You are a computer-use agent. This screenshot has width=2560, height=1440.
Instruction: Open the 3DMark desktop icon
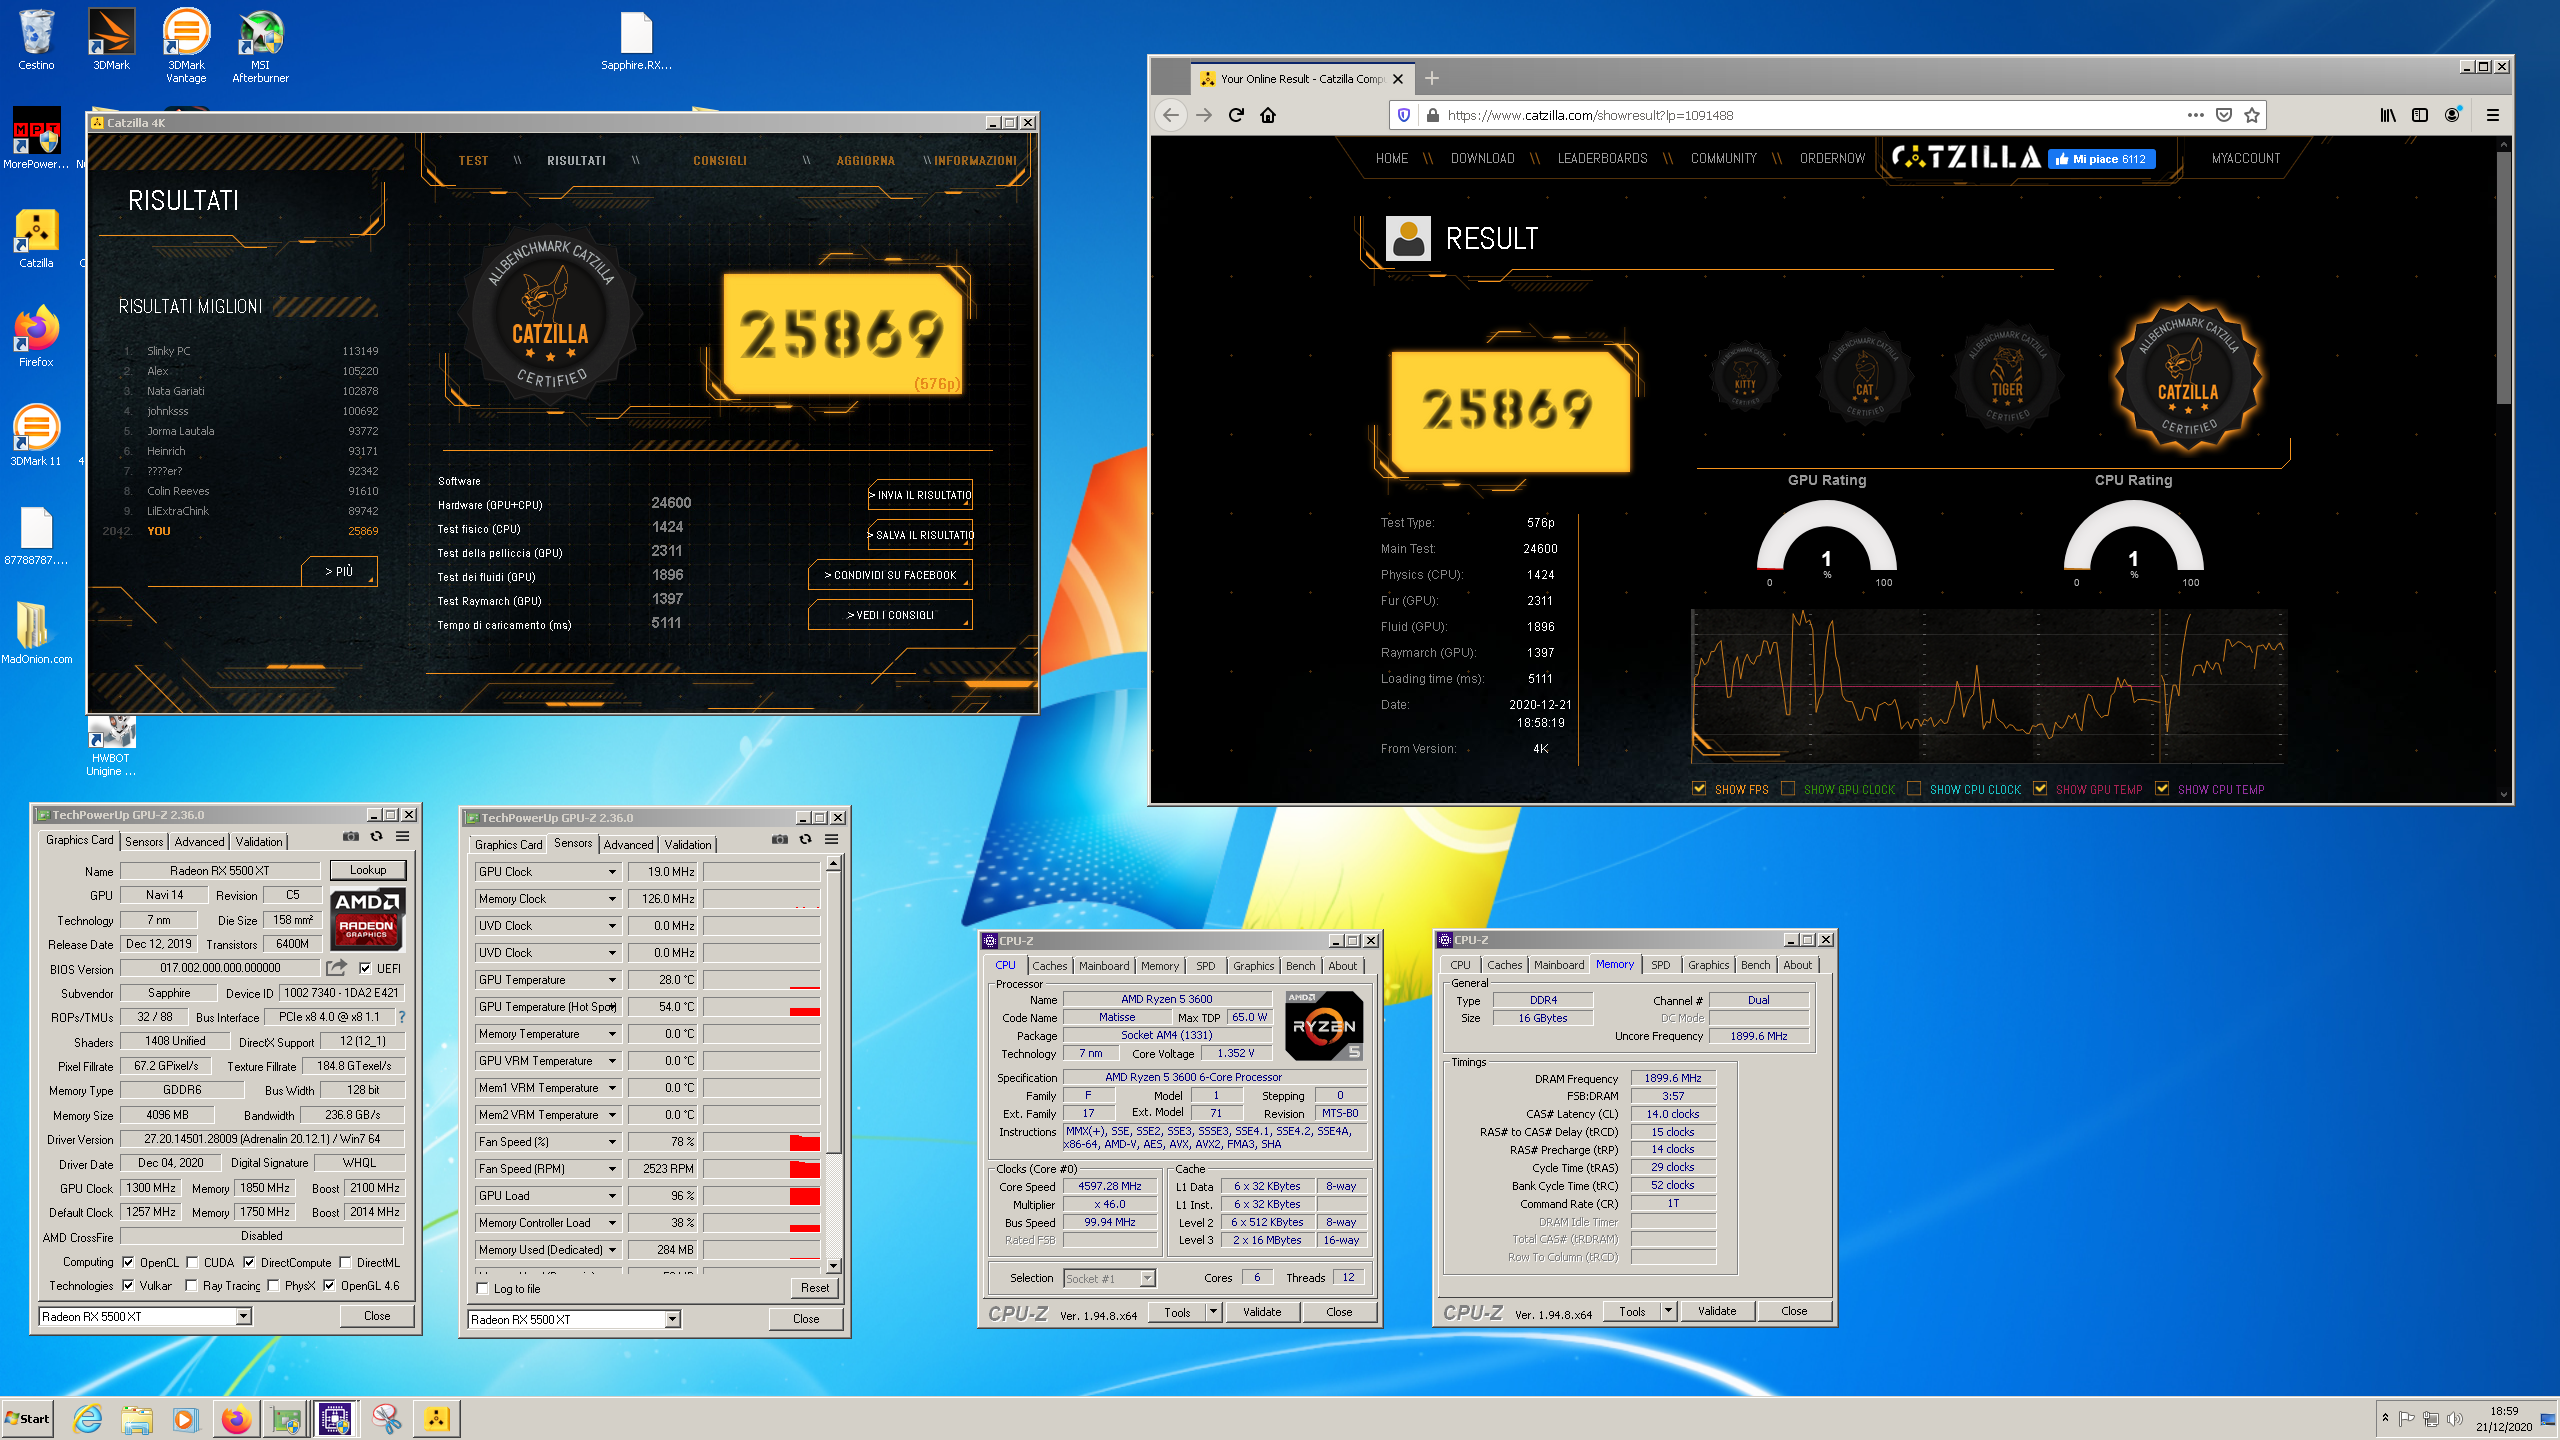111,40
